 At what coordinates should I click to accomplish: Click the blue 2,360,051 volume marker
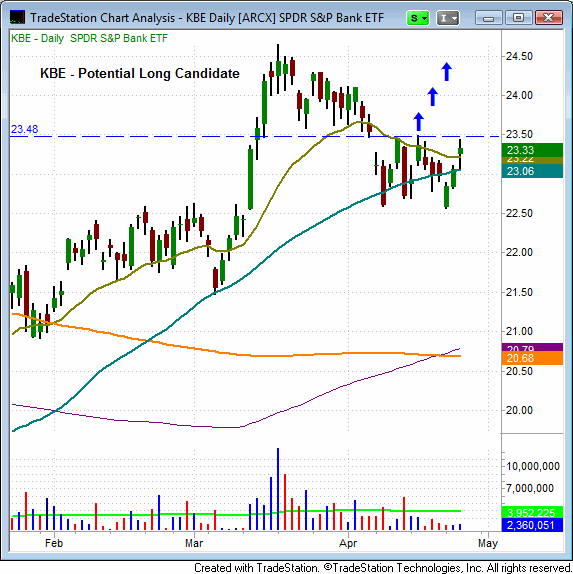532,525
